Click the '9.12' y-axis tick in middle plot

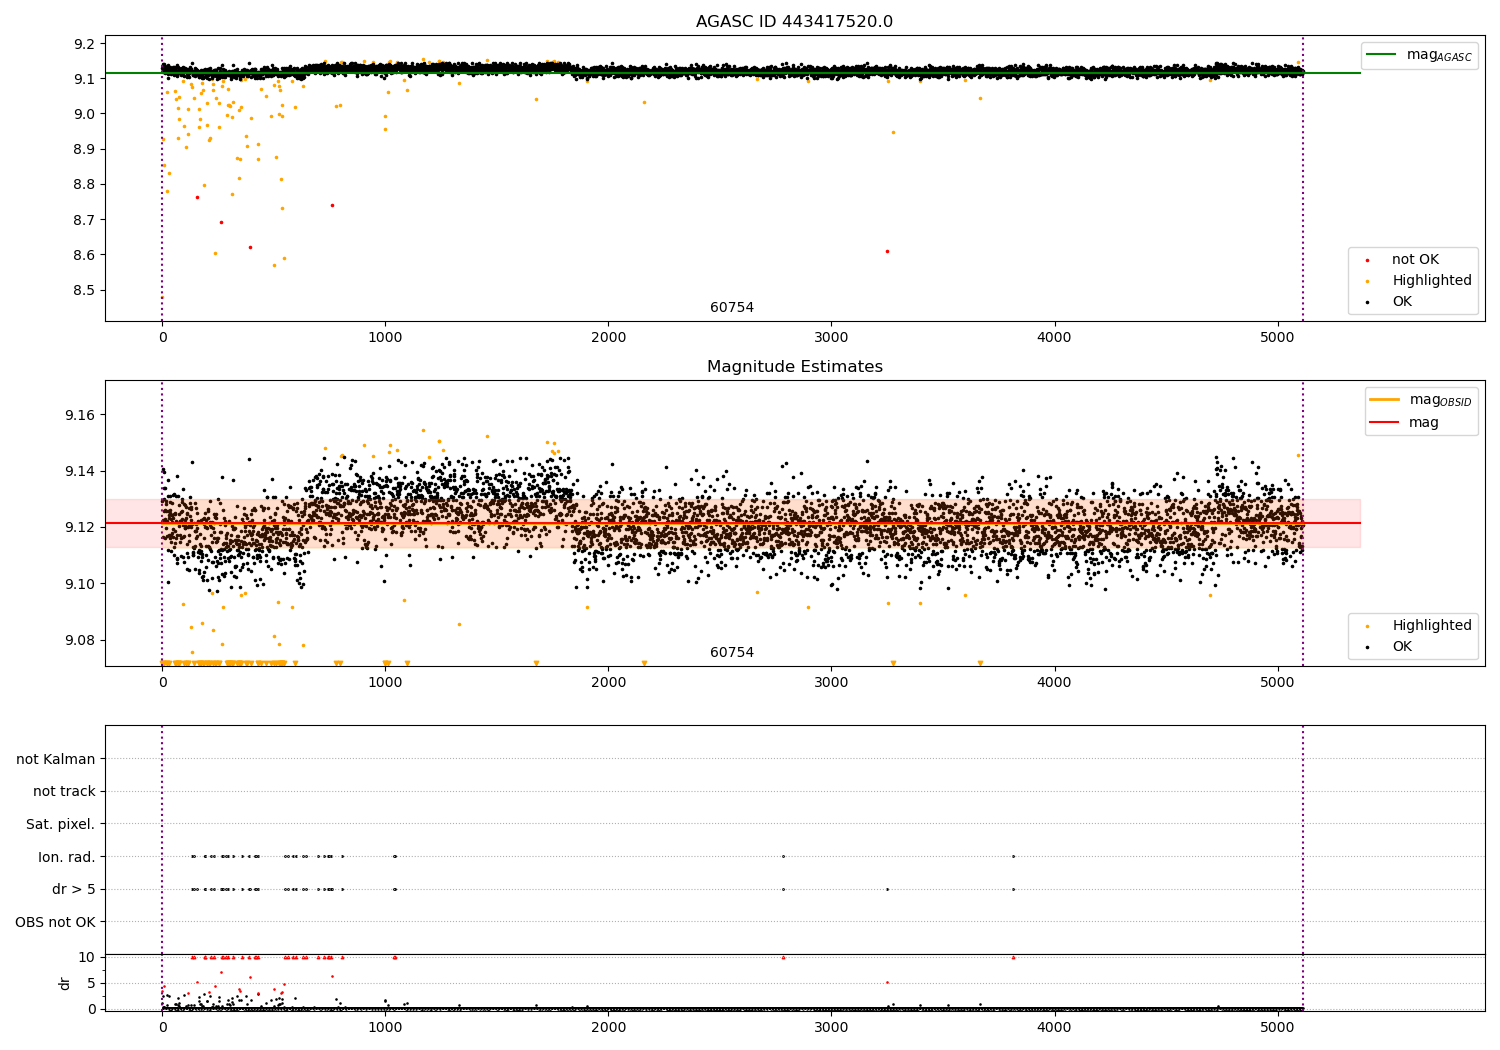point(80,528)
